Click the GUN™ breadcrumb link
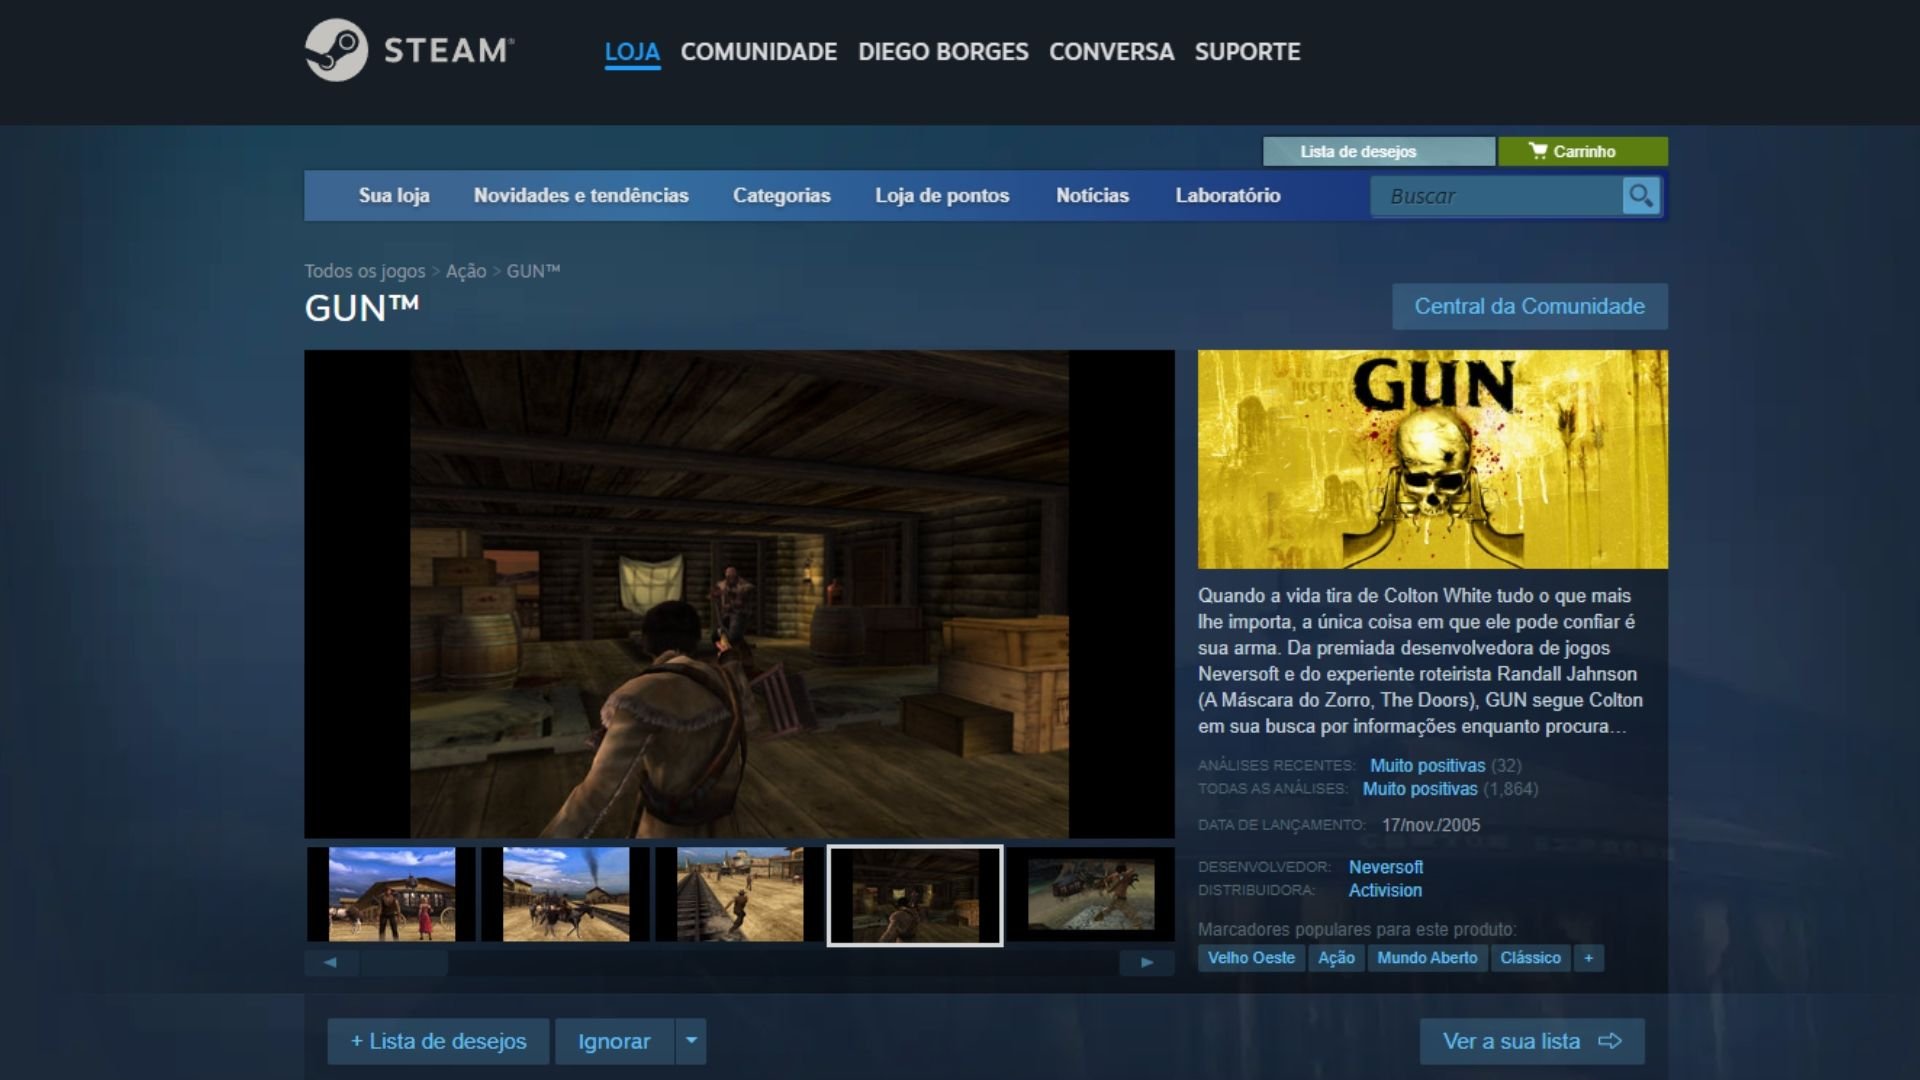 coord(533,271)
